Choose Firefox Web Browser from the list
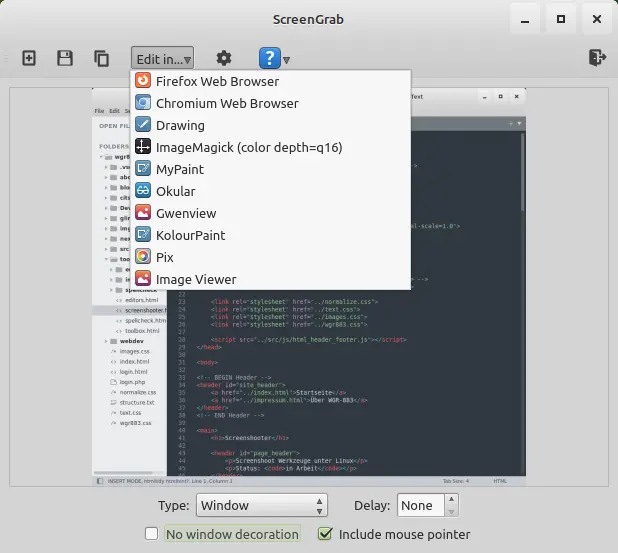 coord(270,81)
